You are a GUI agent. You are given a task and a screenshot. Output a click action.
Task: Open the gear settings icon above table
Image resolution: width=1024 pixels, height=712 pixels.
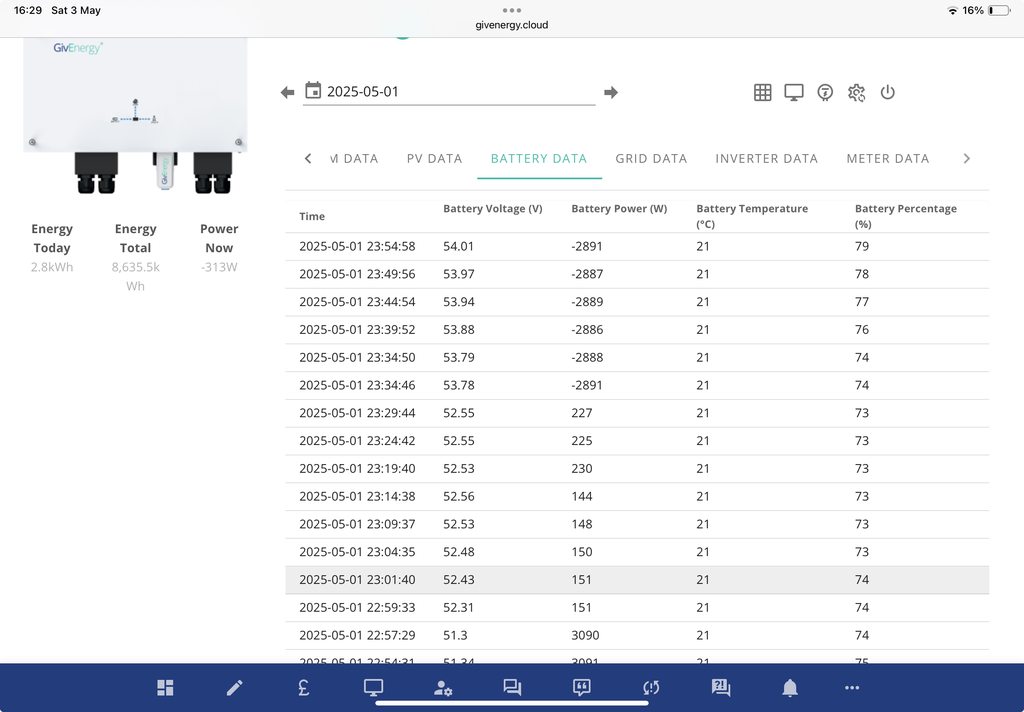coord(856,92)
